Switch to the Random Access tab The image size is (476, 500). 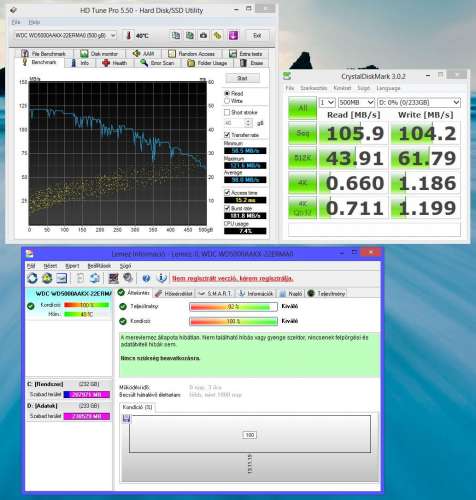[x=192, y=54]
